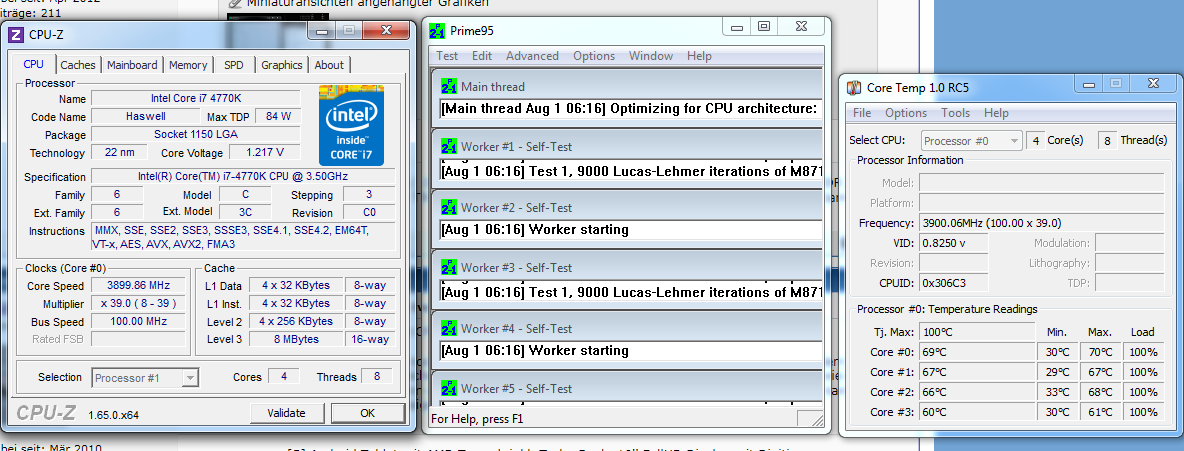Switch to the Caches tab in CPU-Z
Screen dimensions: 1184x451
[78, 65]
